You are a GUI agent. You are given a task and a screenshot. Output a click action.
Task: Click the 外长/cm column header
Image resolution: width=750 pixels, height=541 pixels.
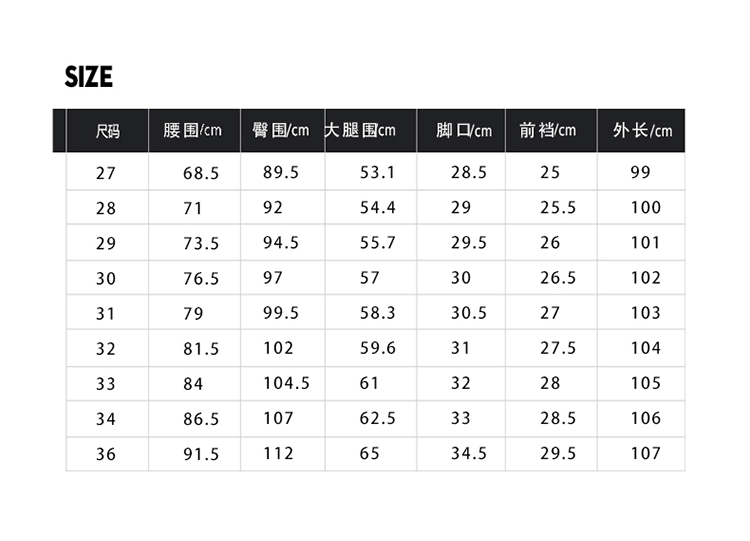pyautogui.click(x=642, y=131)
